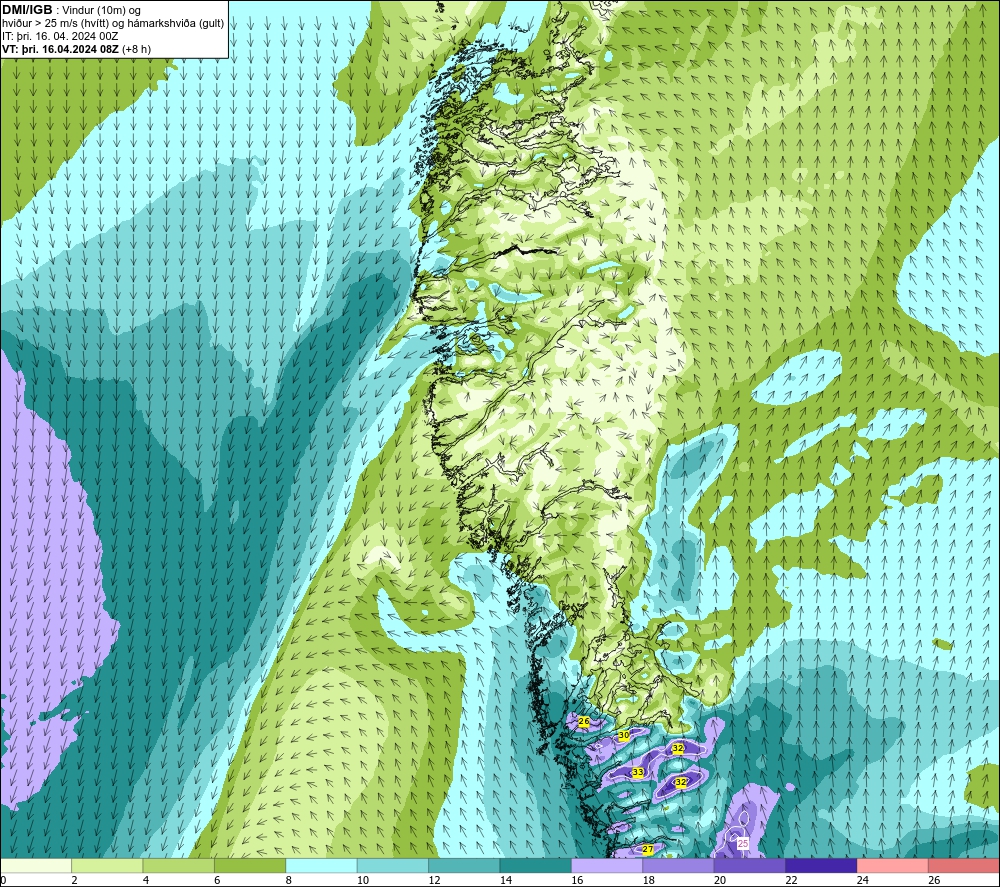Click the scale value 0
This screenshot has height=887, width=1000.
(4, 880)
